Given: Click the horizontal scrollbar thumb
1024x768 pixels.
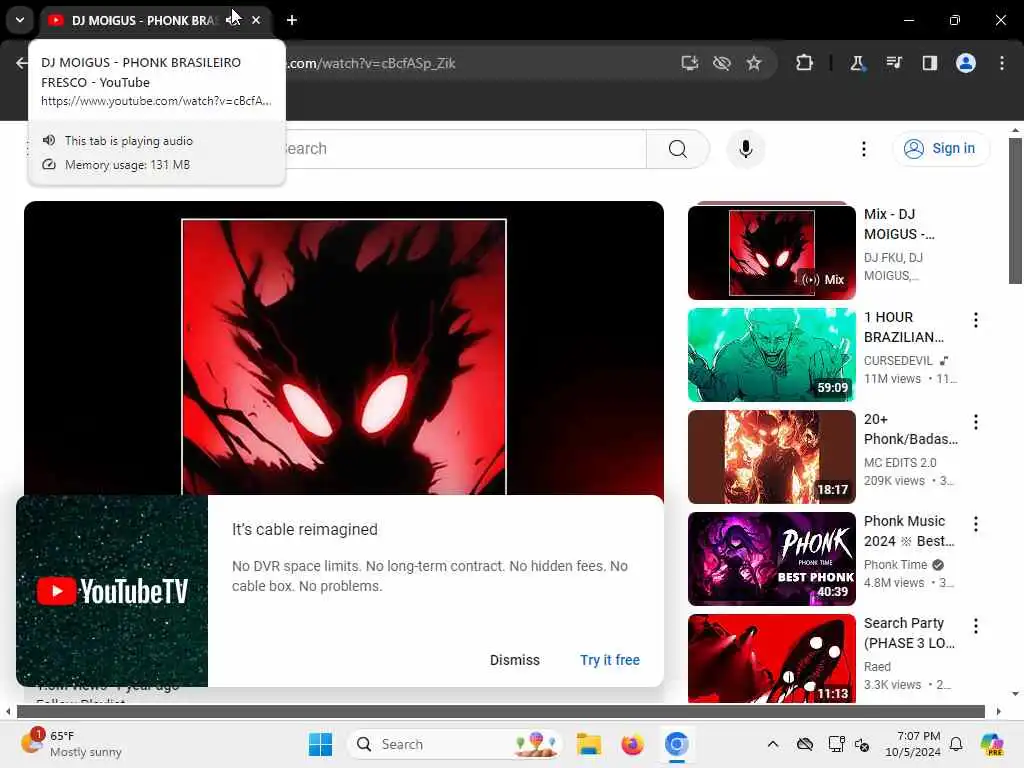Looking at the screenshot, I should click(x=500, y=711).
